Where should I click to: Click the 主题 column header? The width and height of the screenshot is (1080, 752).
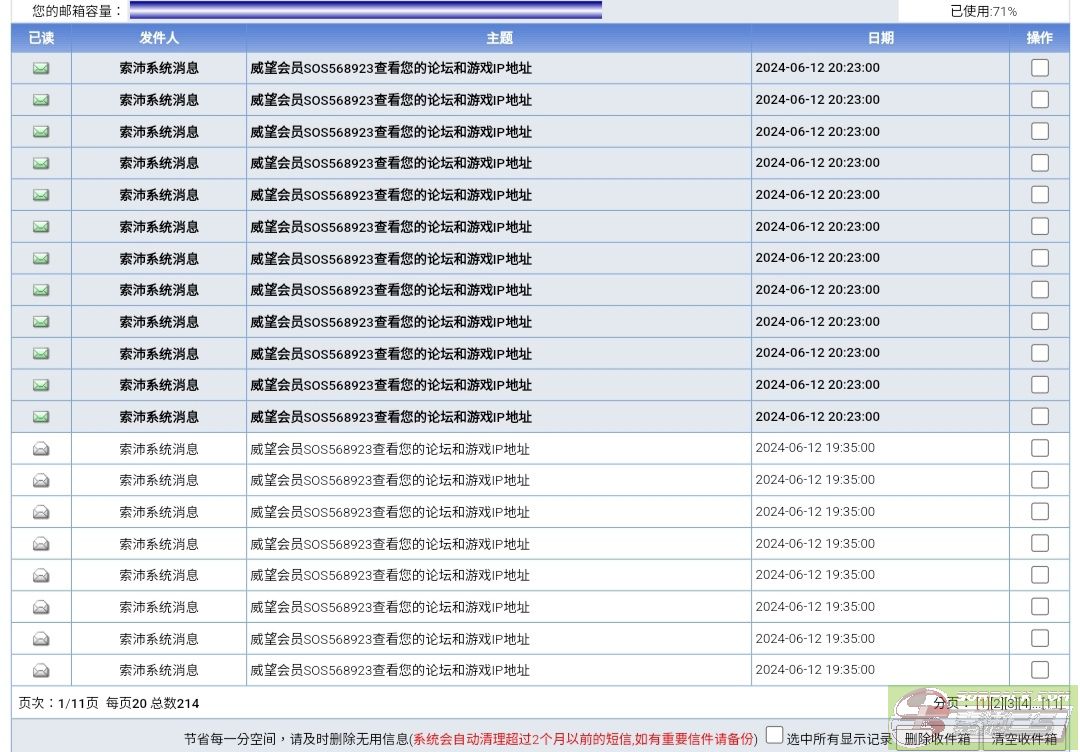point(499,38)
